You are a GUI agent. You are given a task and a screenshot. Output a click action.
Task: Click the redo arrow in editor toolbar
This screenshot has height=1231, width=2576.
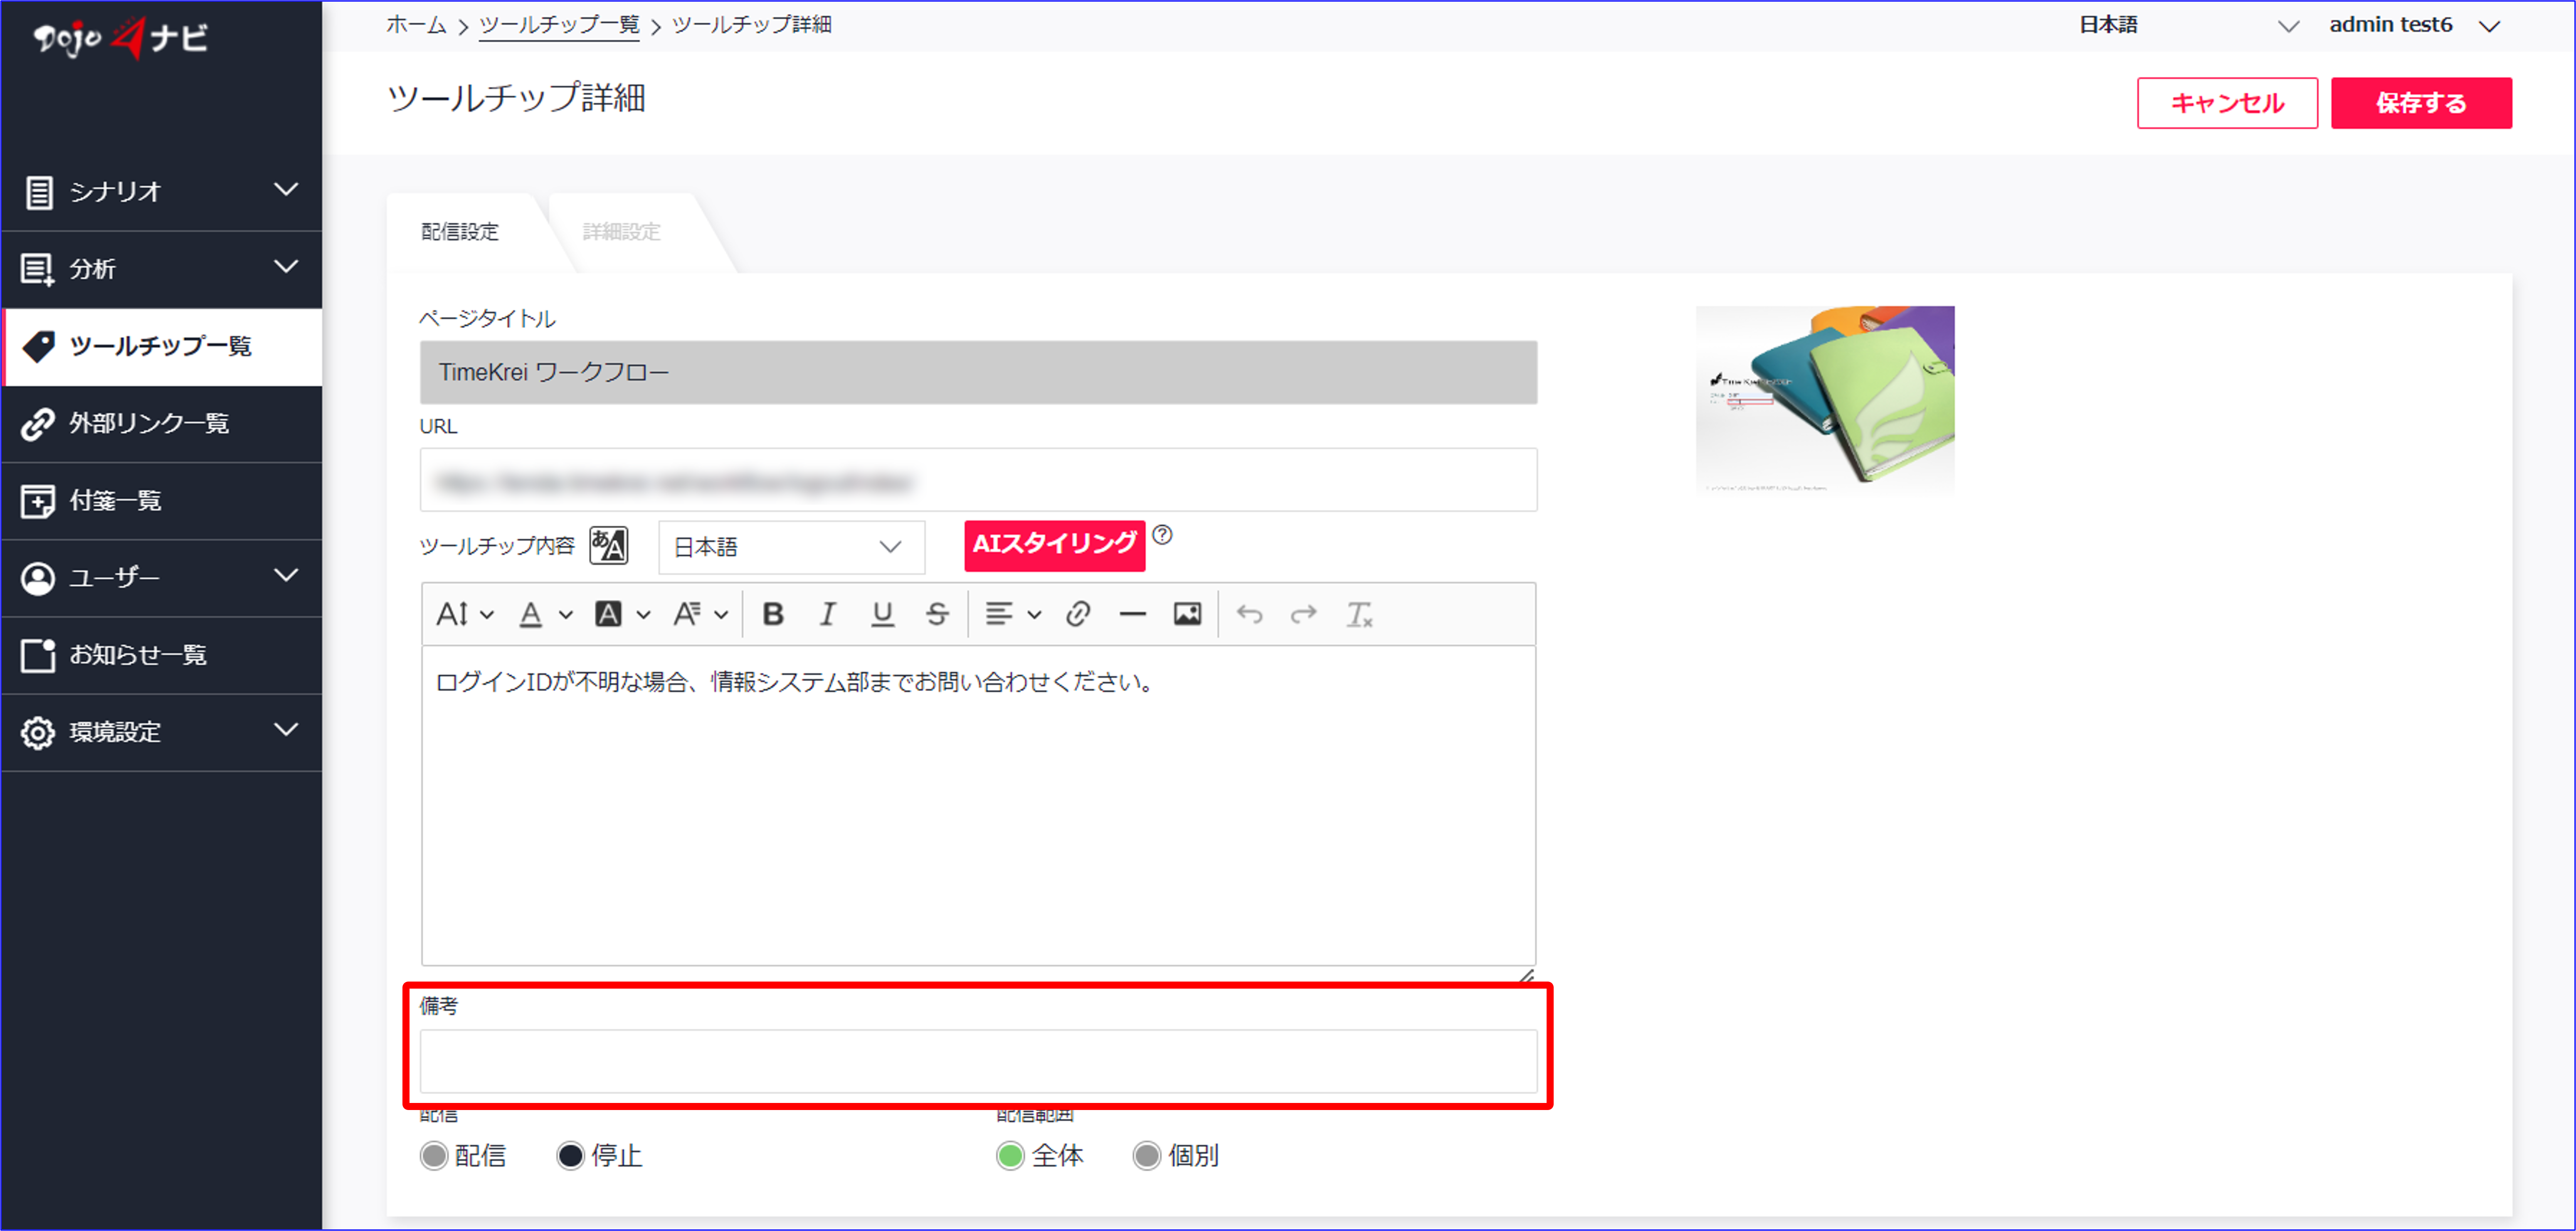pos(1304,614)
